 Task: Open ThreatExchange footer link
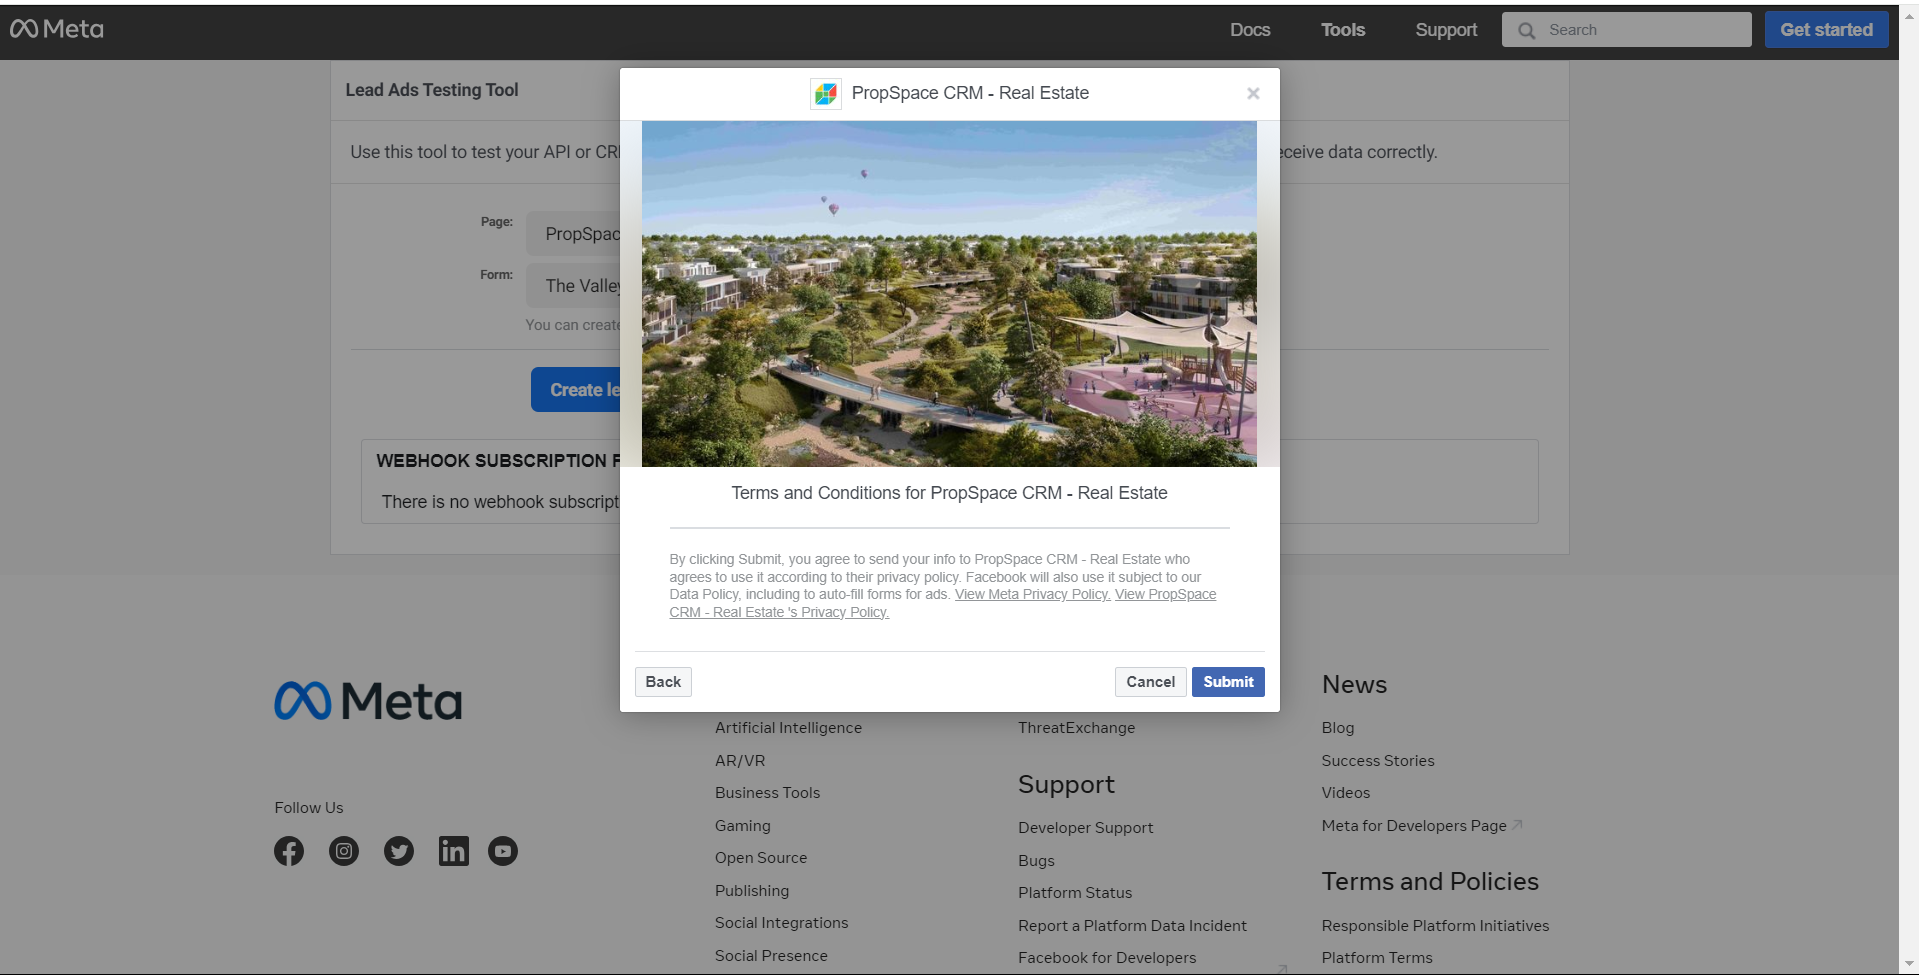point(1076,728)
